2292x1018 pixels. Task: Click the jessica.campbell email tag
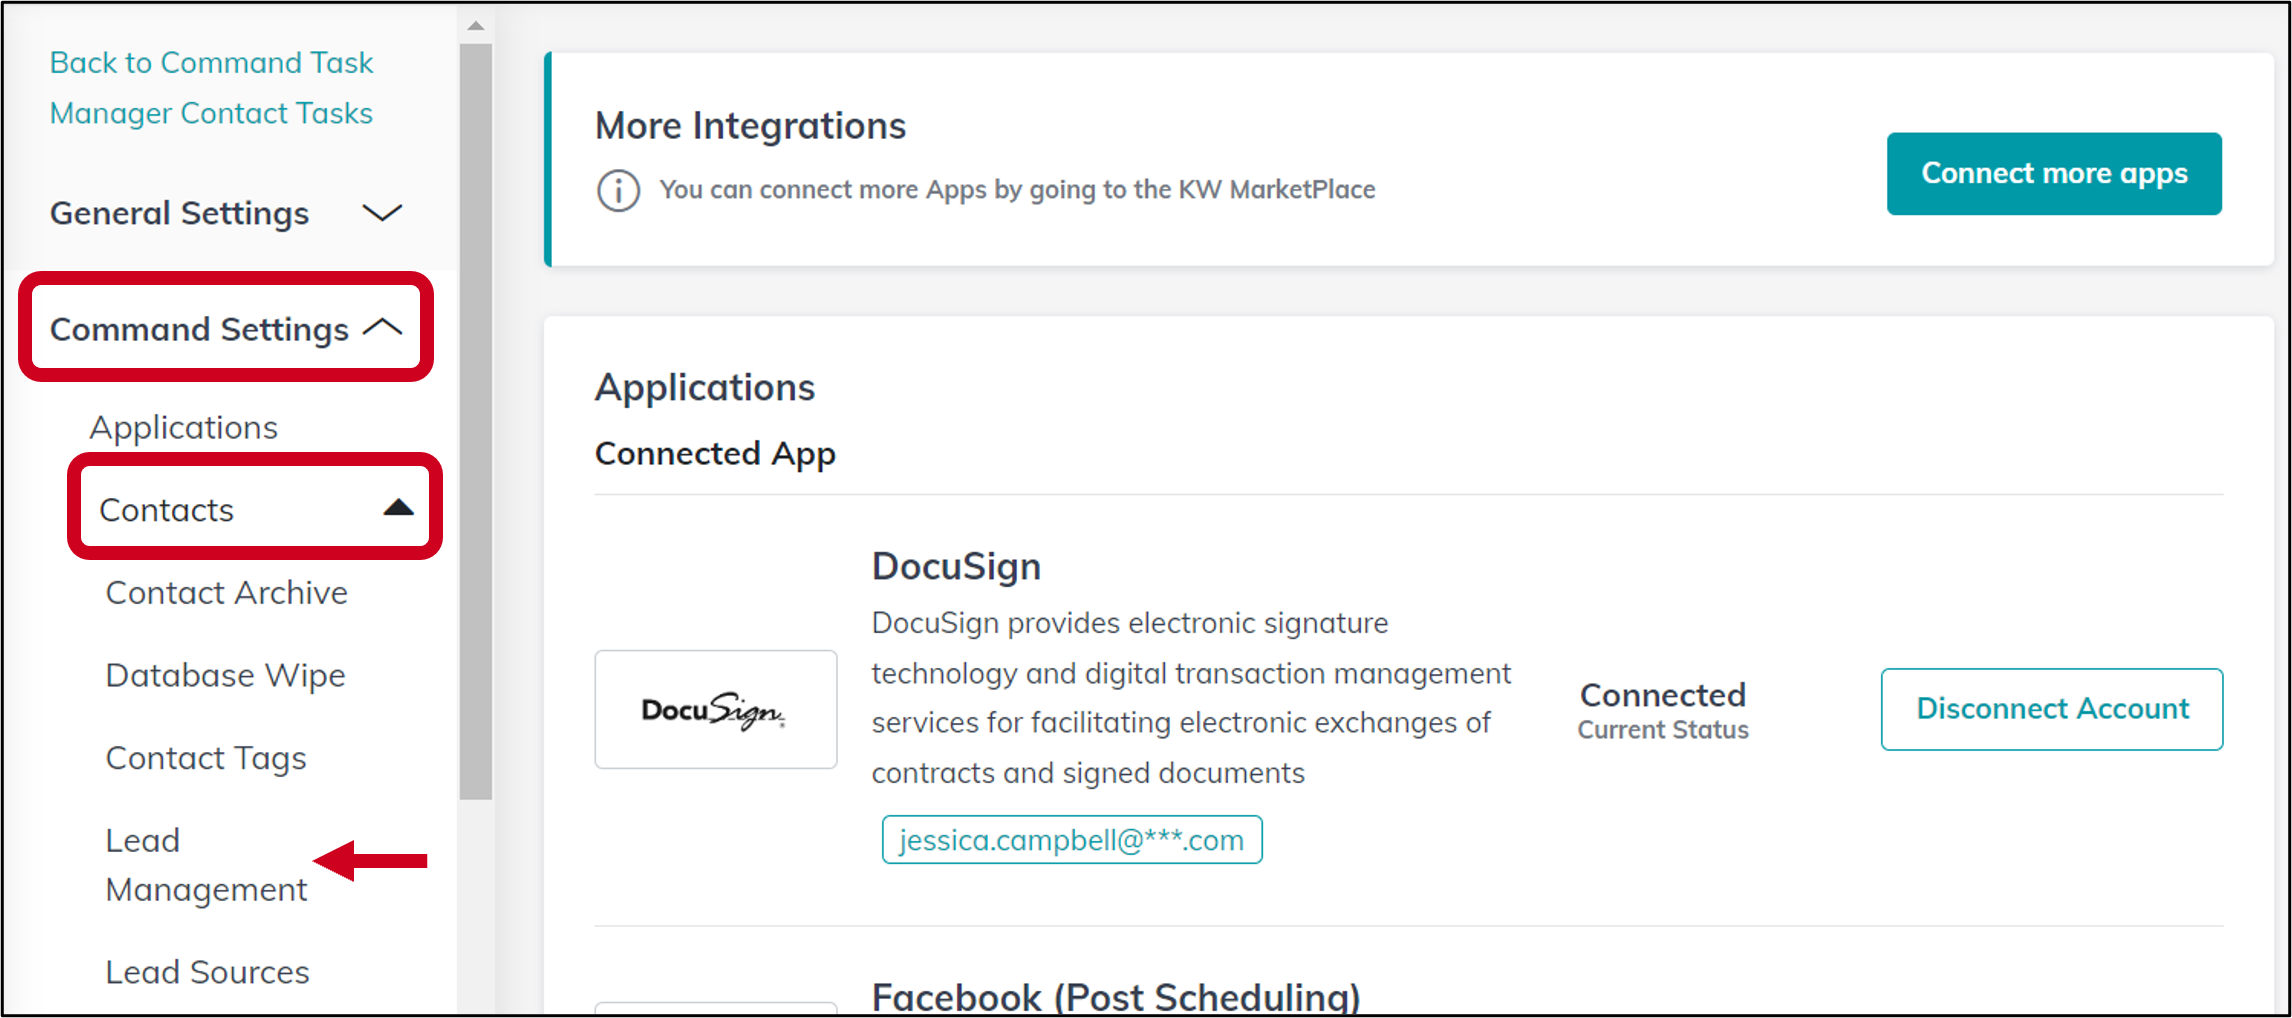coord(1072,840)
